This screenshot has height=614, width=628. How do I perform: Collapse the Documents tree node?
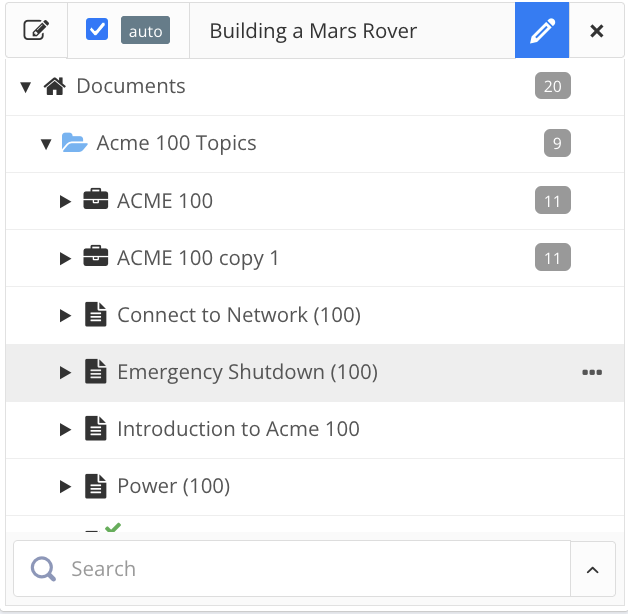click(x=25, y=87)
